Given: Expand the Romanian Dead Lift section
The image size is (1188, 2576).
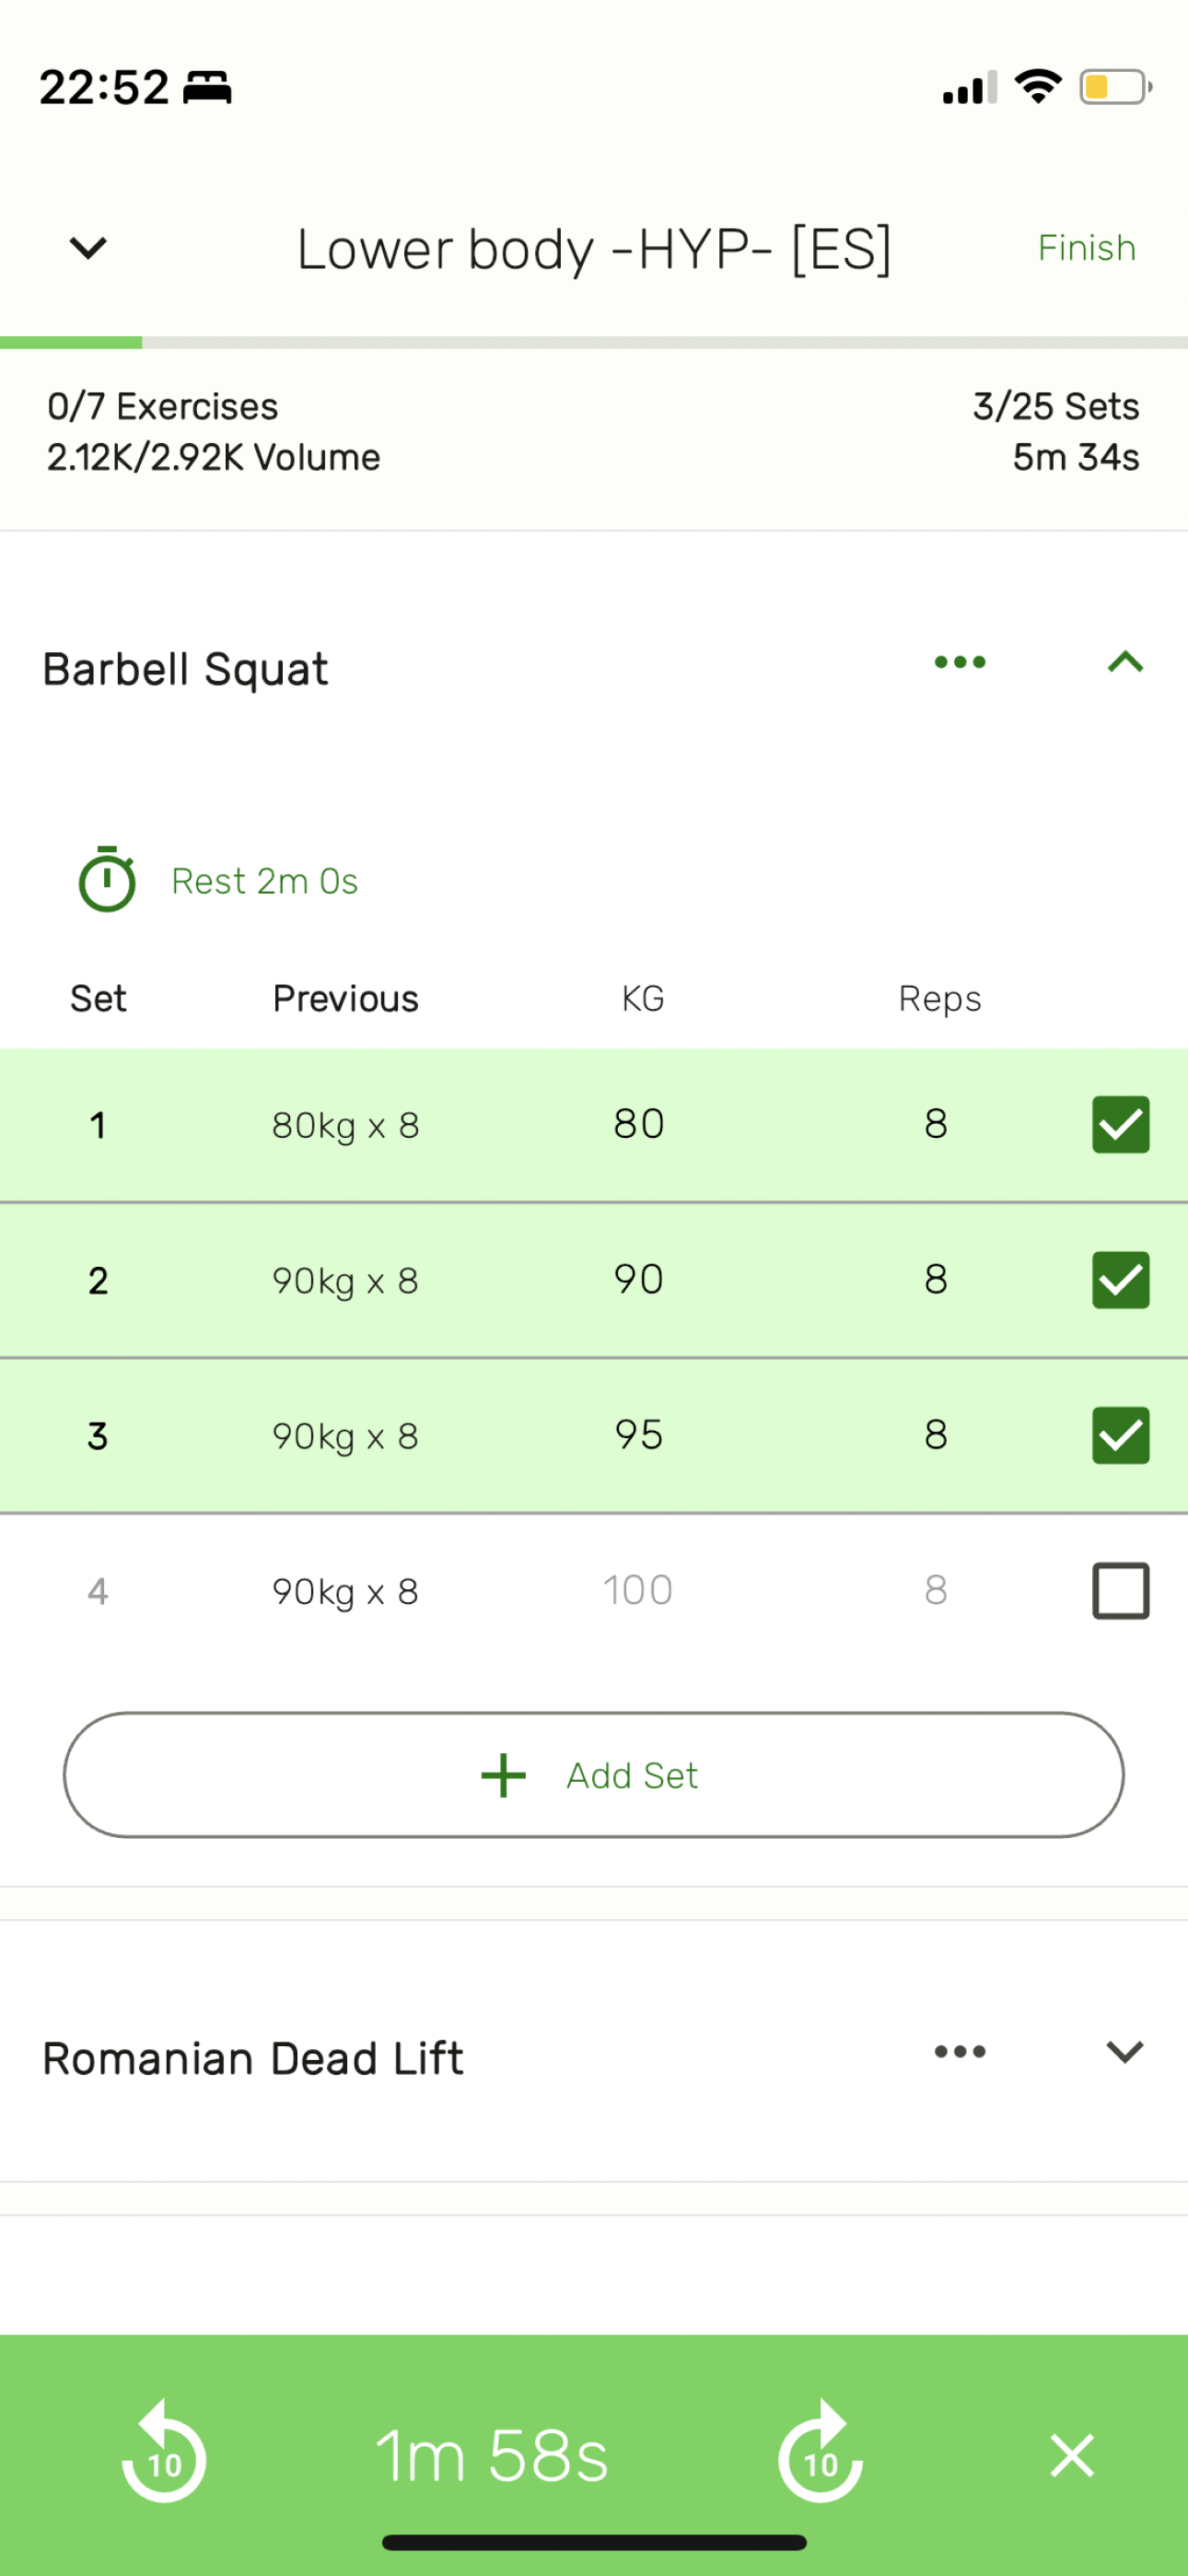Looking at the screenshot, I should coord(1125,2052).
